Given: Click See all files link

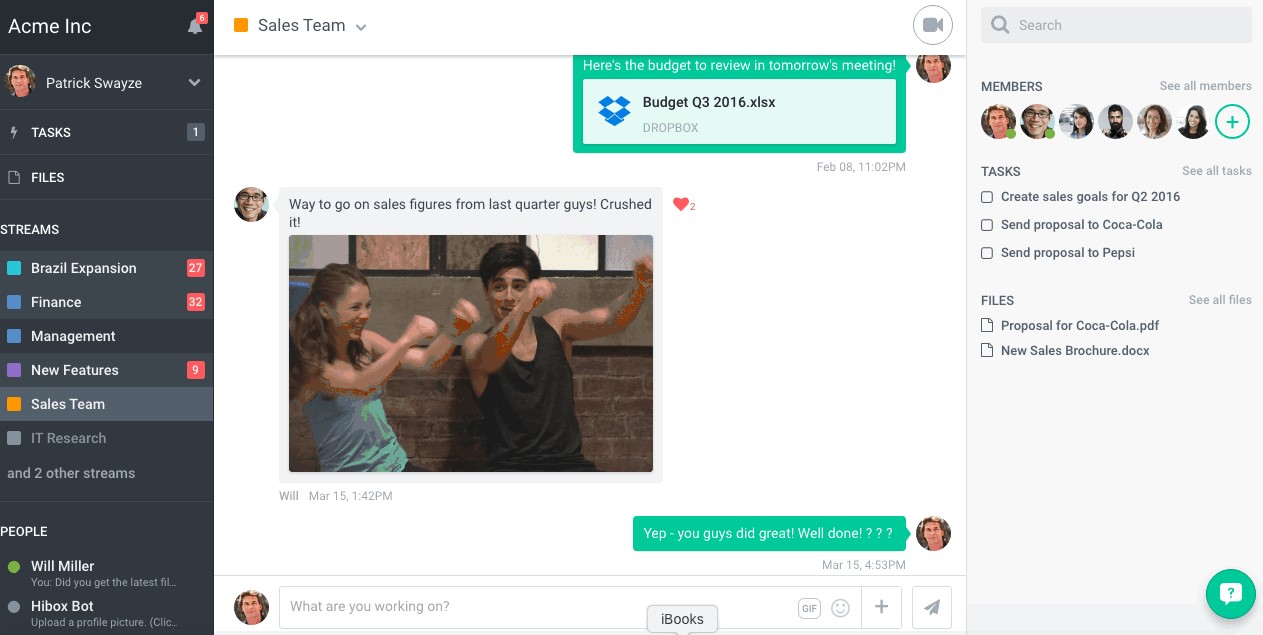Looking at the screenshot, I should coord(1220,300).
